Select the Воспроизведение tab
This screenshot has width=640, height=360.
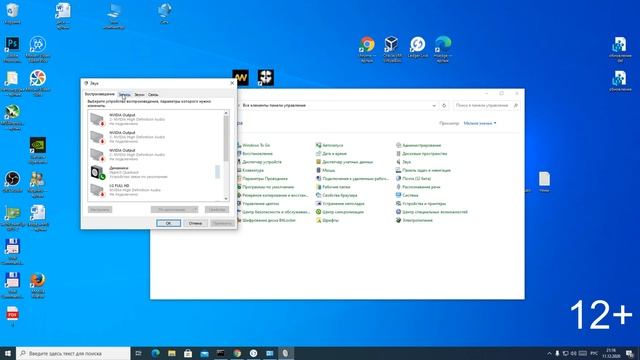(x=100, y=94)
